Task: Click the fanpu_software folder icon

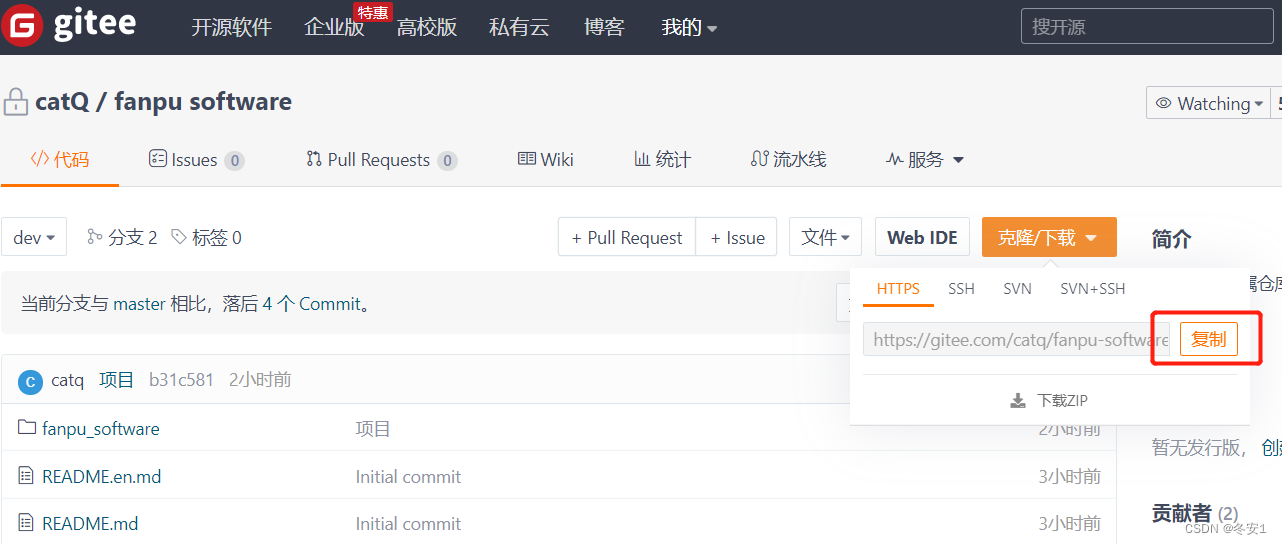Action: tap(27, 428)
